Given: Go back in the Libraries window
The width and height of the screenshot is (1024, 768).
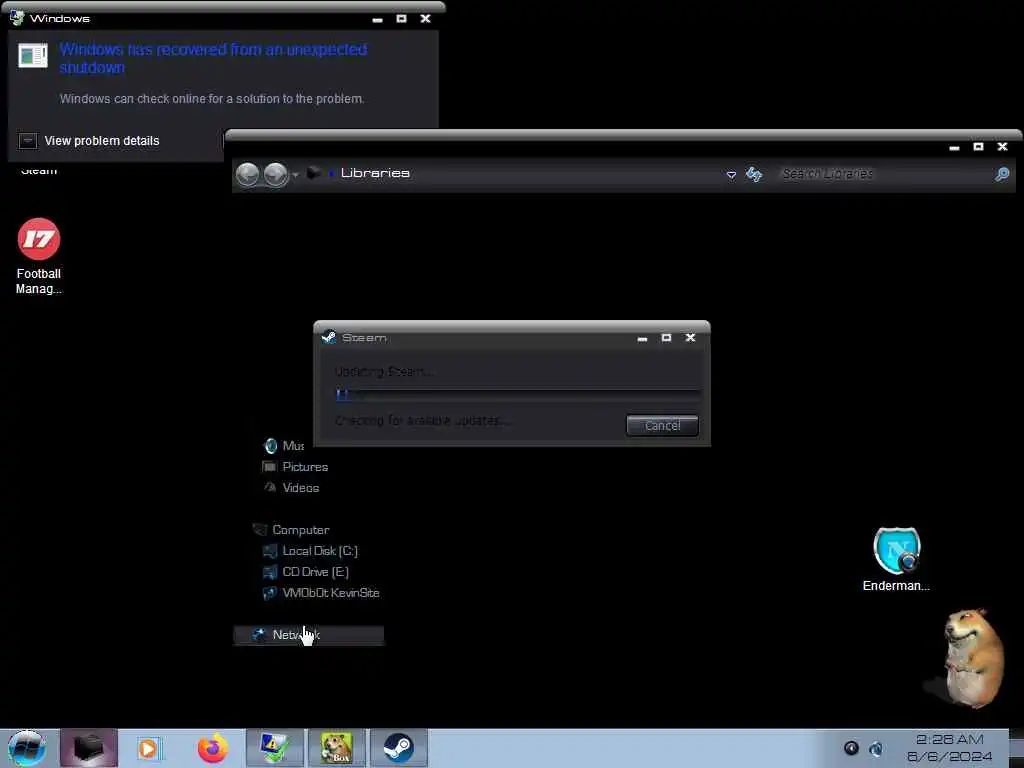Looking at the screenshot, I should click(248, 174).
